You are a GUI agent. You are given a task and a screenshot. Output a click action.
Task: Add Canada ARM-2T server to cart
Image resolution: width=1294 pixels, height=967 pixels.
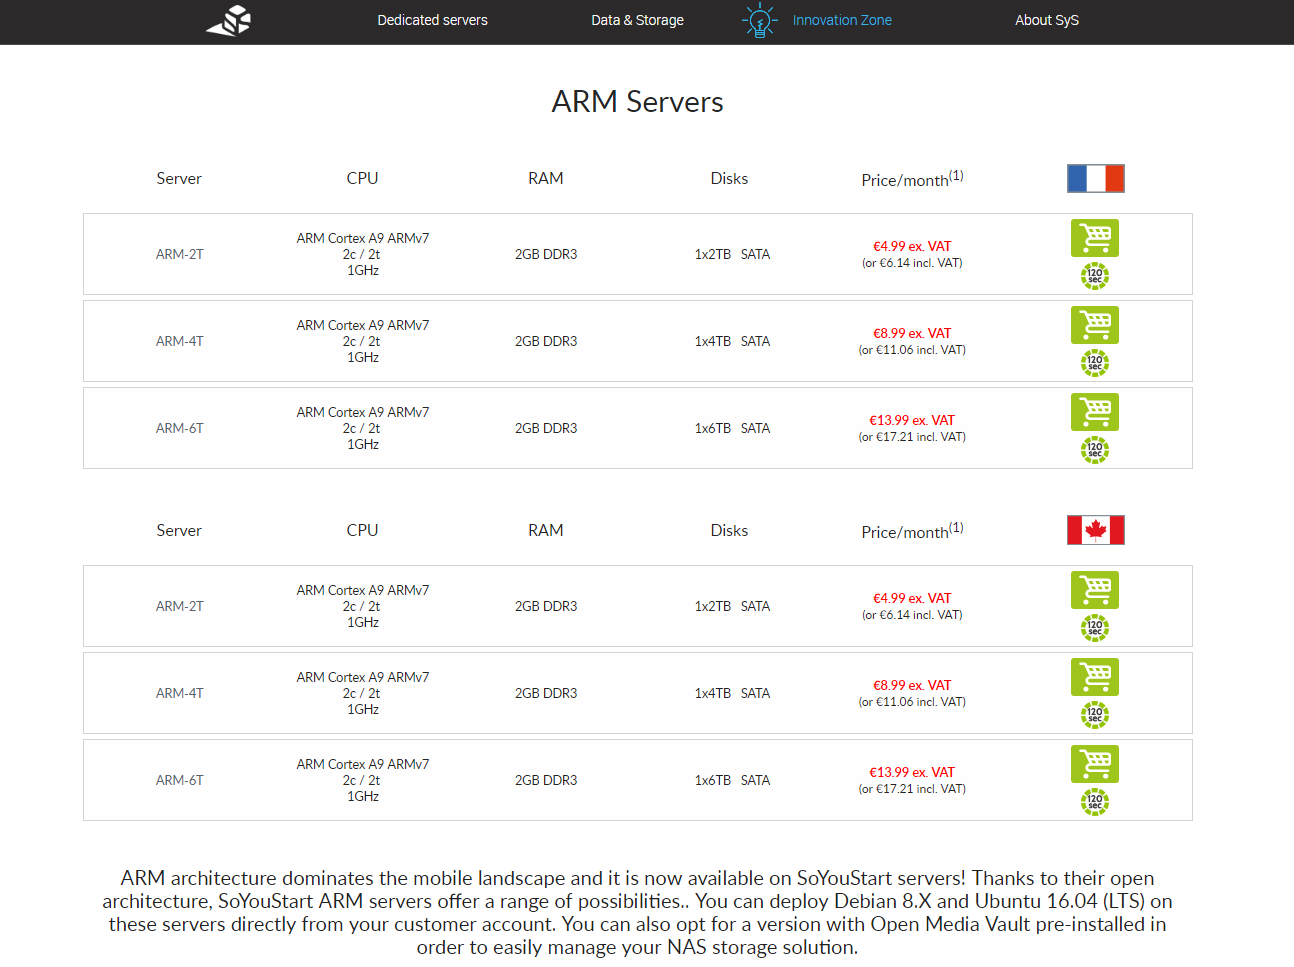pyautogui.click(x=1095, y=590)
